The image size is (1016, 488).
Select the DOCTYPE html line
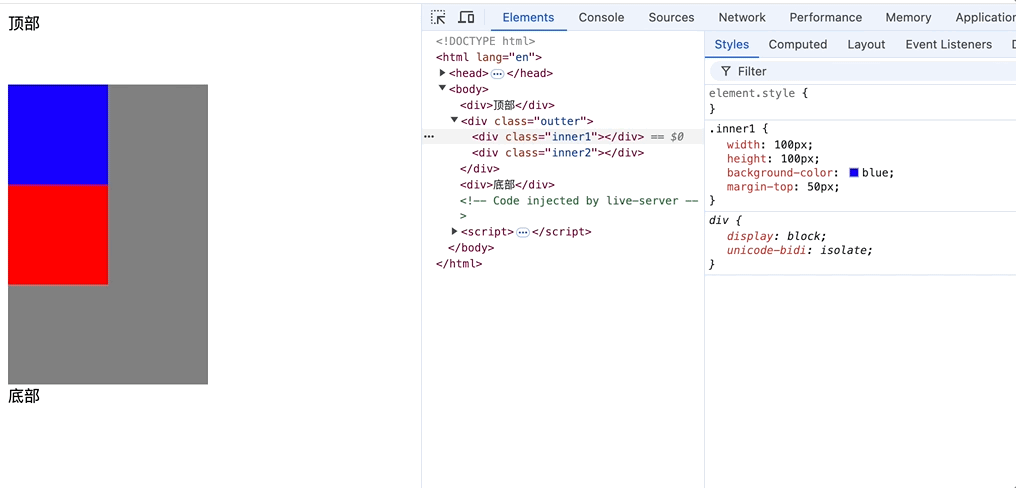point(485,41)
